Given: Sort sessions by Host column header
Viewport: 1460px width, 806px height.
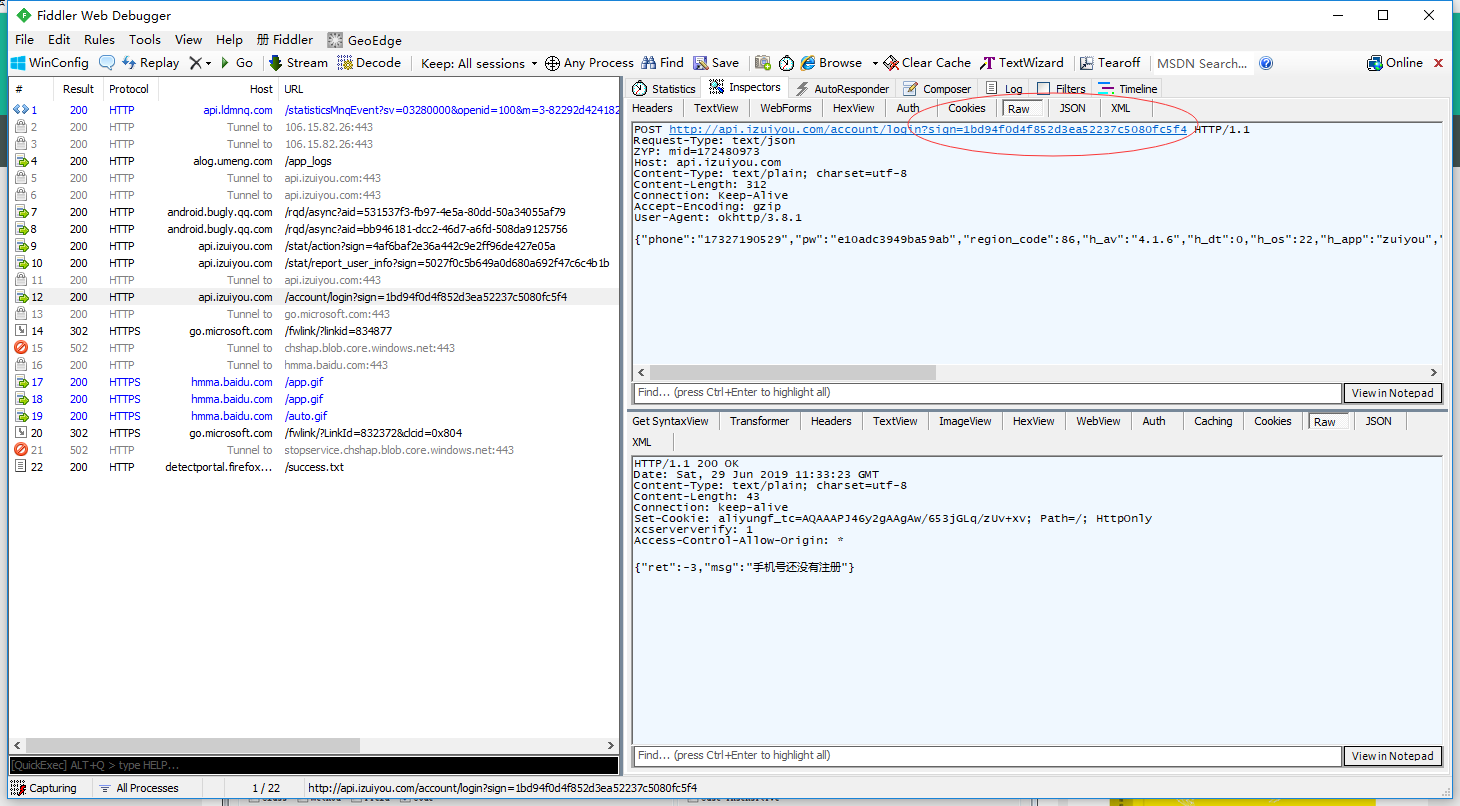Looking at the screenshot, I should [x=219, y=89].
